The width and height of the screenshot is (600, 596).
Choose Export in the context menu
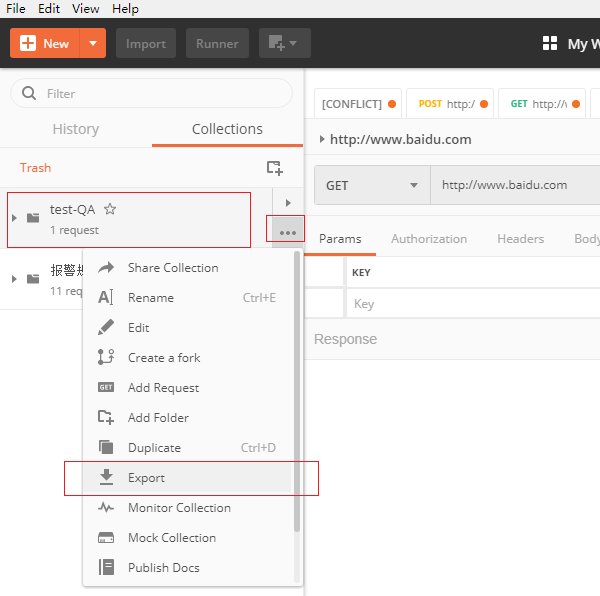pyautogui.click(x=146, y=478)
